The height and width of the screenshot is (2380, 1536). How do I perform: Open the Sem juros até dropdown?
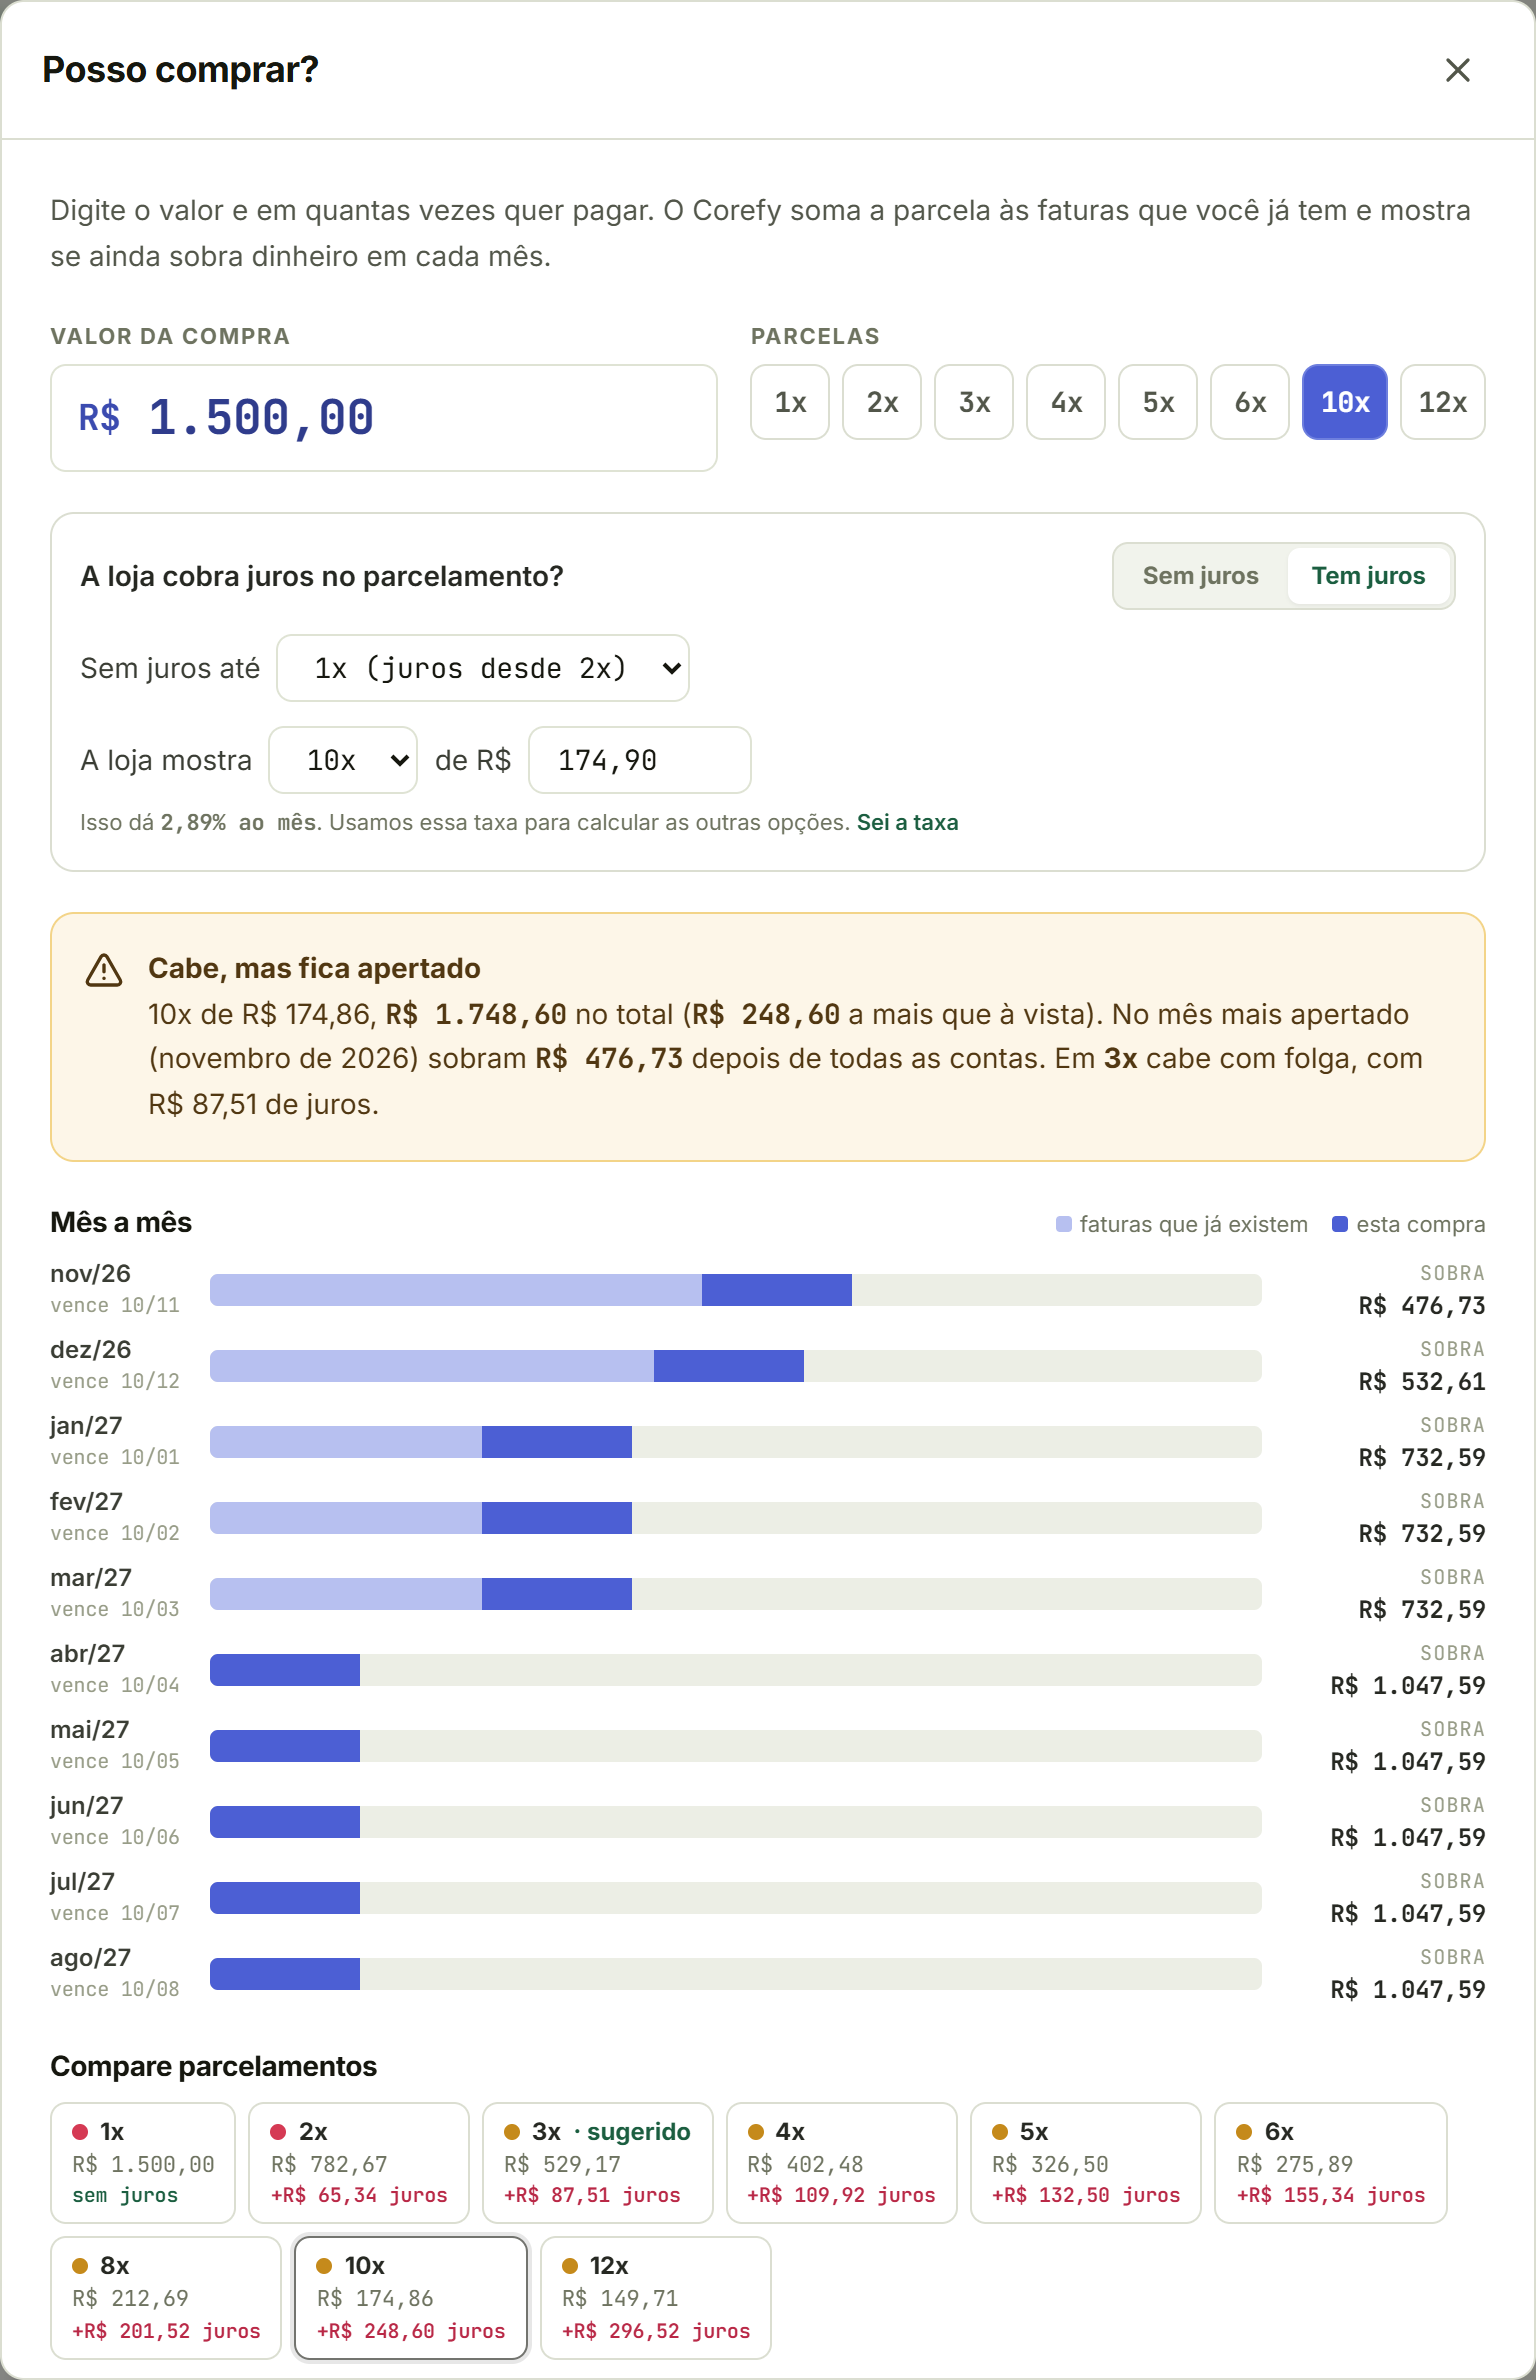483,668
